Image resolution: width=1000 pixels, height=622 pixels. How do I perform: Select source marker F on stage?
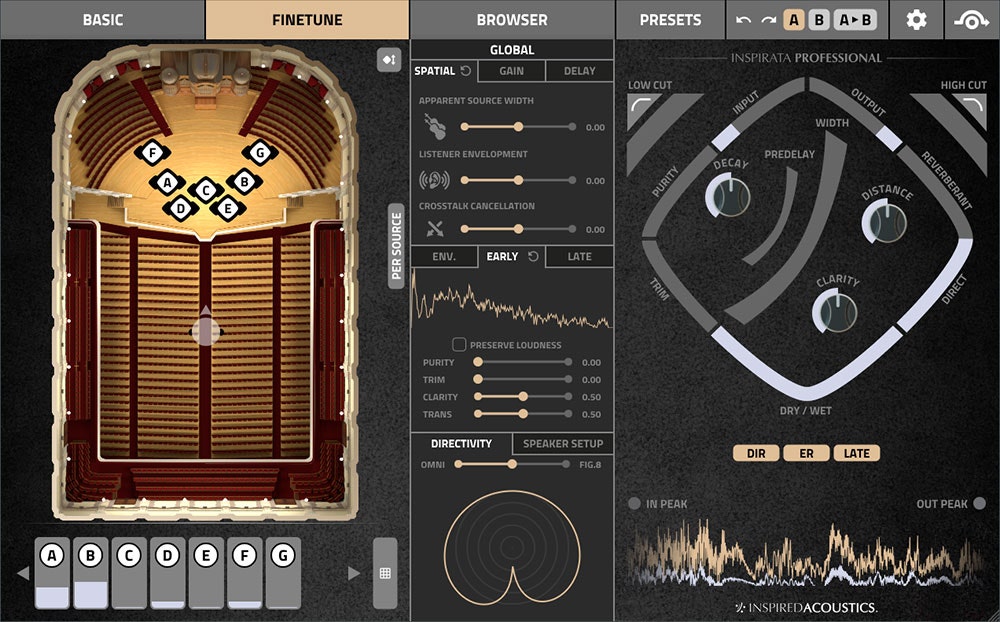(x=152, y=153)
